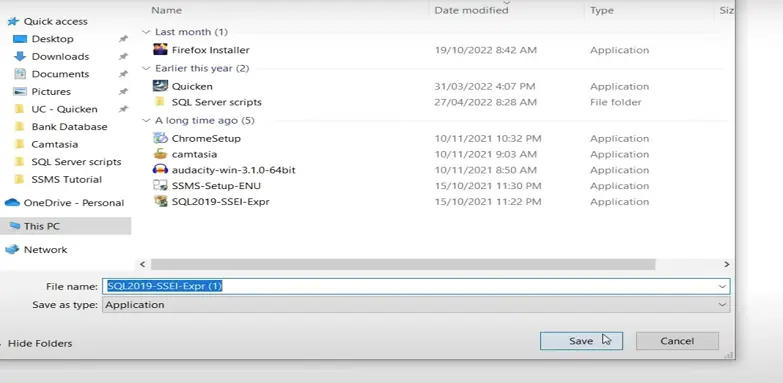Click the This PC monitor icon
This screenshot has height=383, width=783.
[x=14, y=226]
